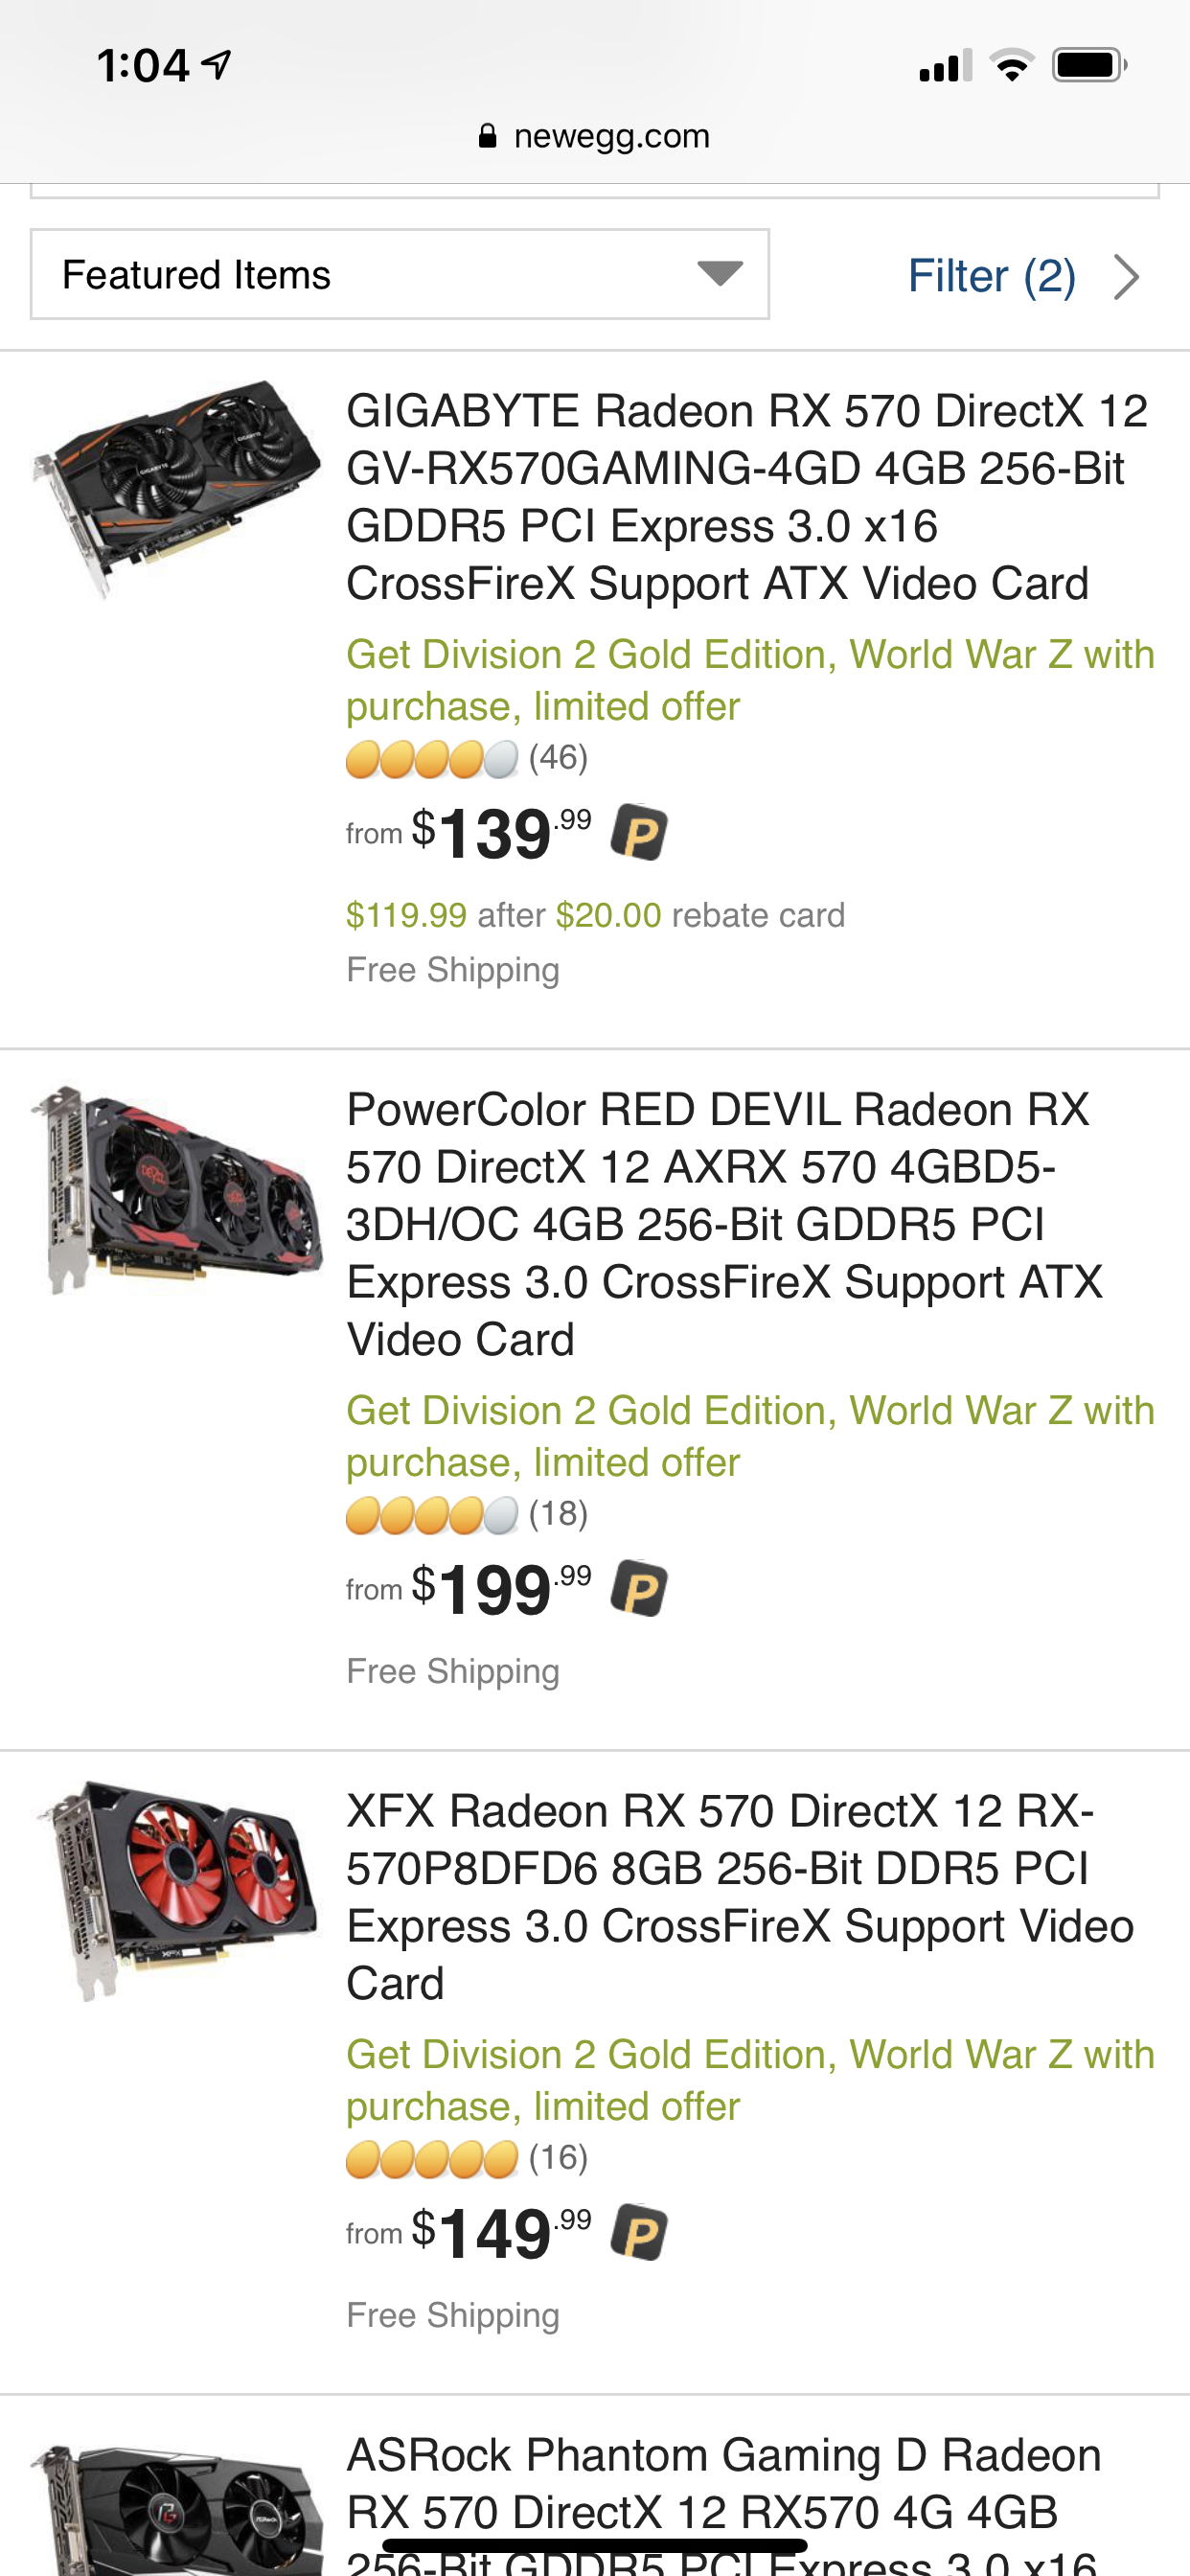Tap the chevron next to Filter

point(1127,277)
